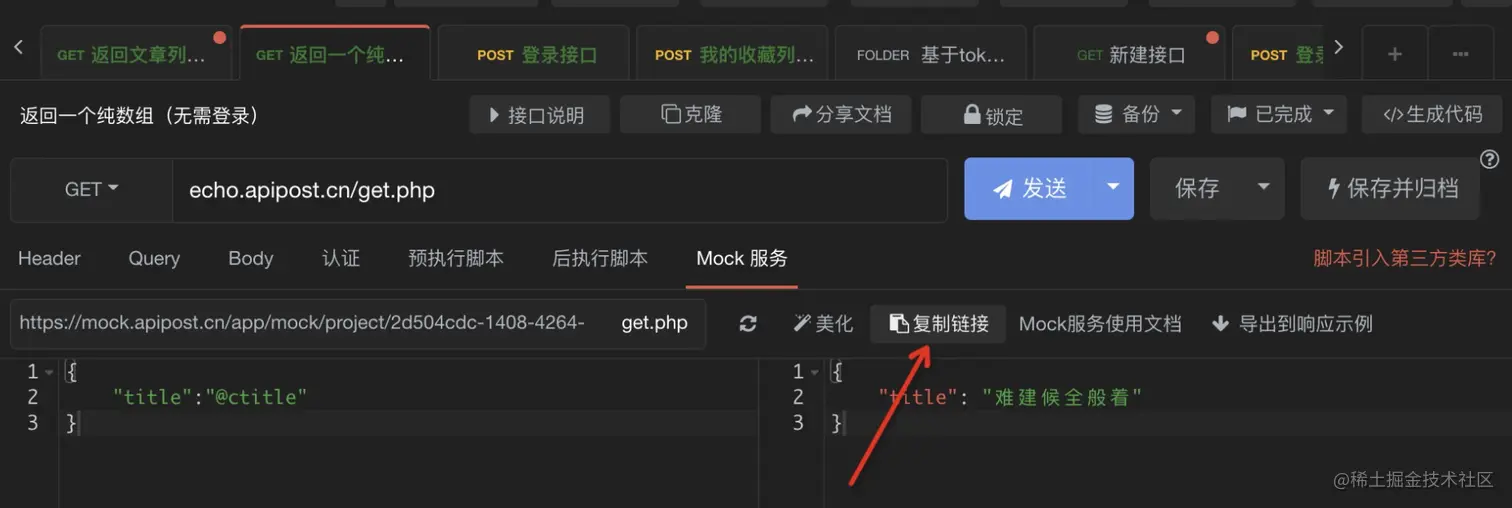Open the 备份 backup dropdown

click(1136, 114)
